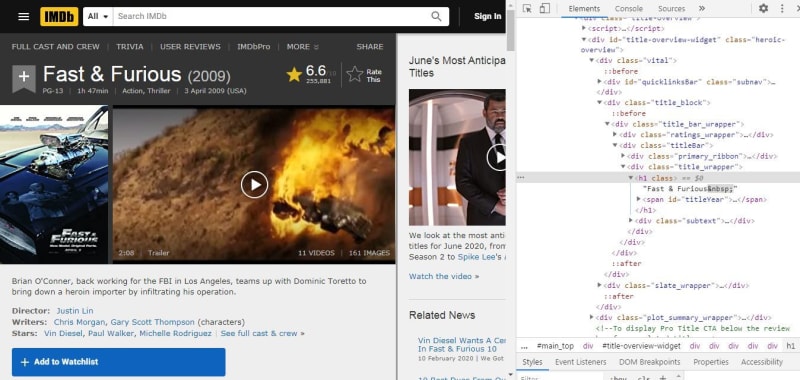Open 161 IMAGES gallery link
This screenshot has width=800, height=380.
coord(369,253)
